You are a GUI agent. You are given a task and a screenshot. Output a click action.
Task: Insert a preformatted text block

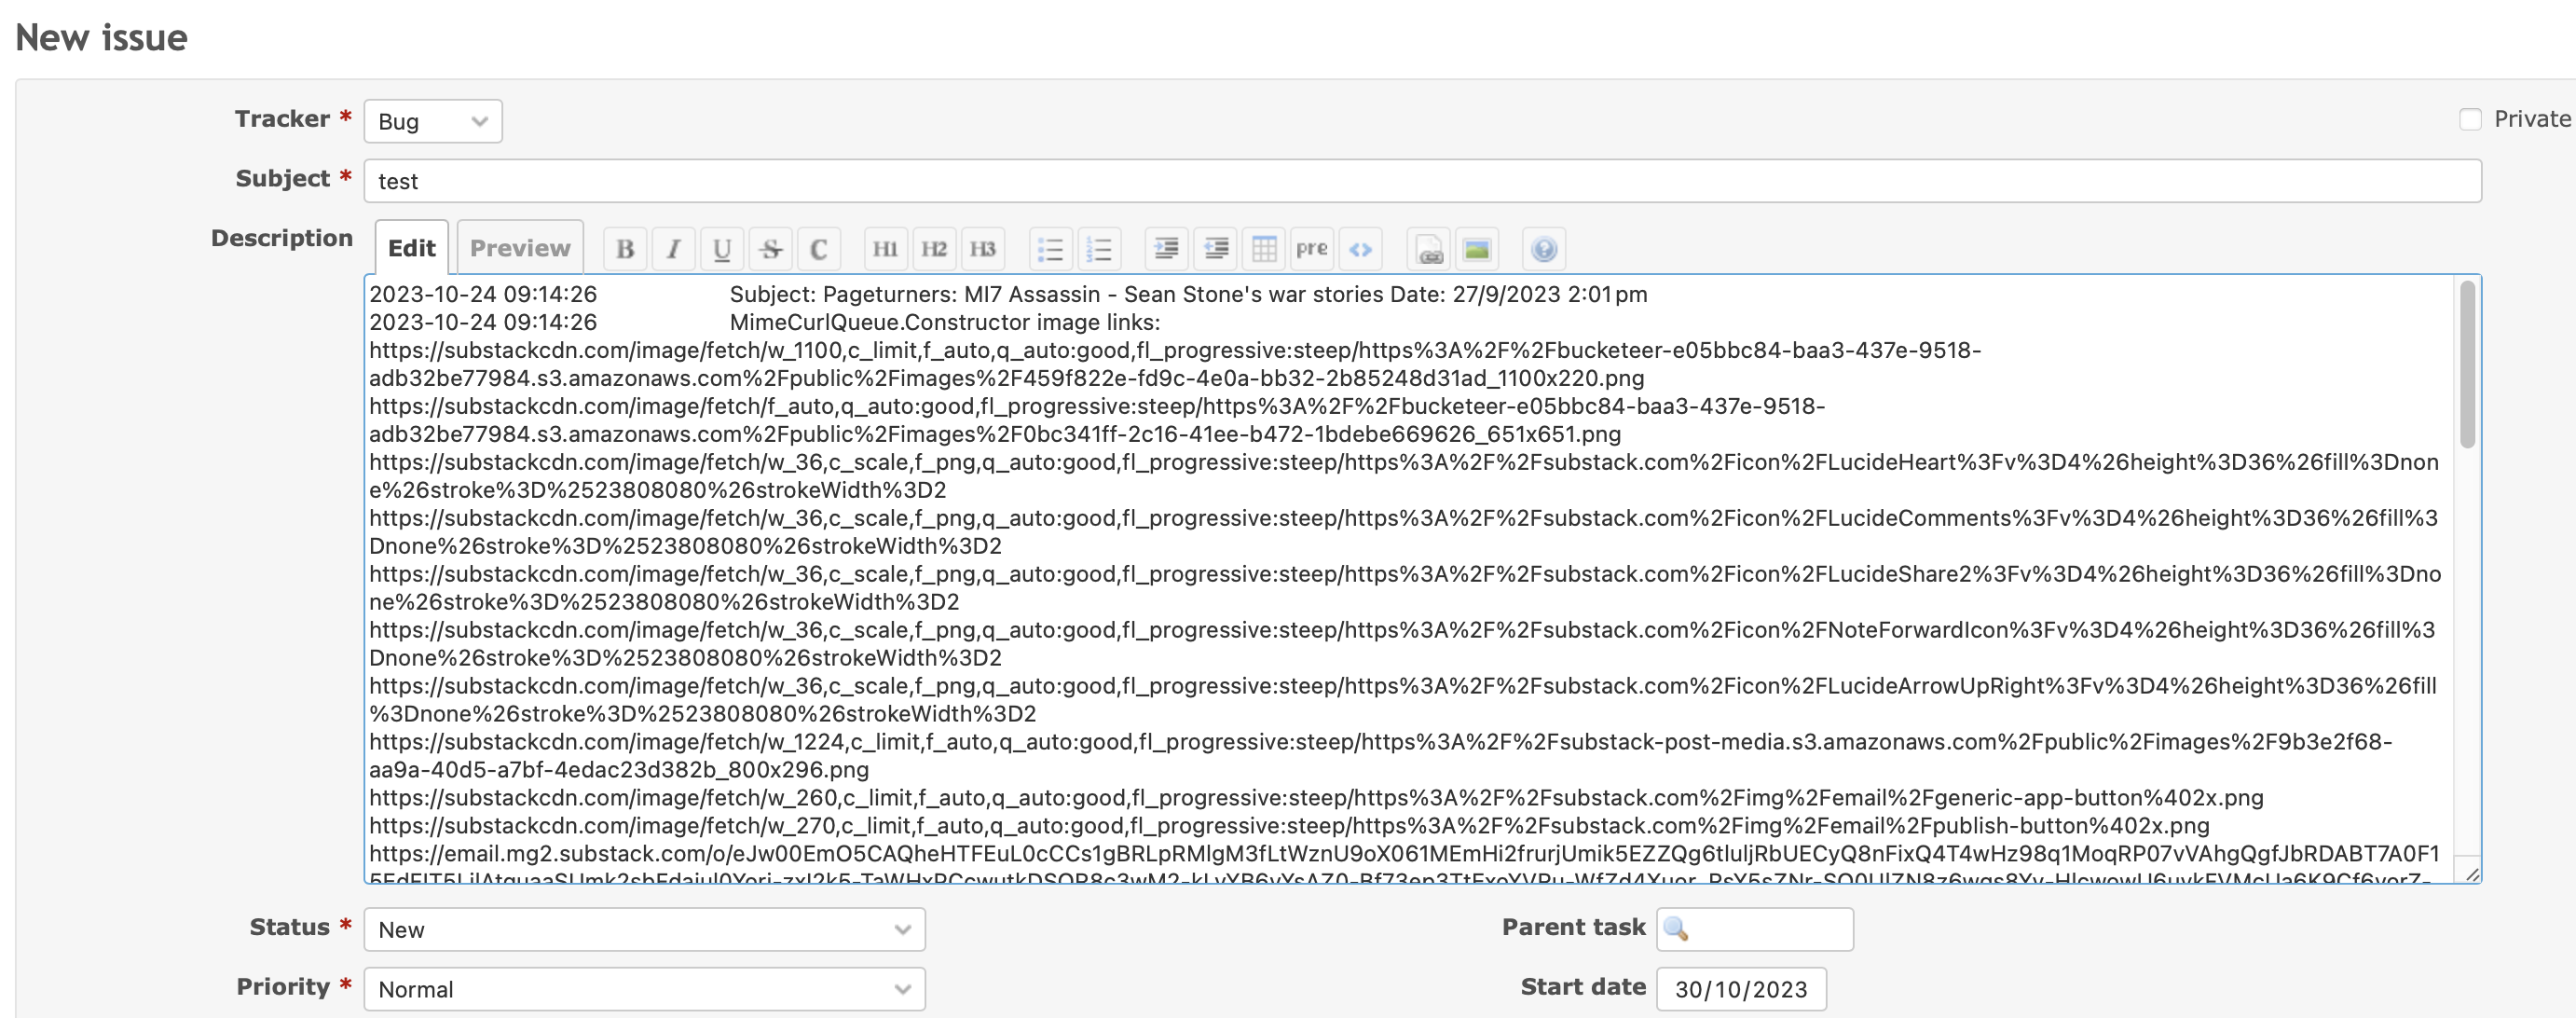(1312, 248)
